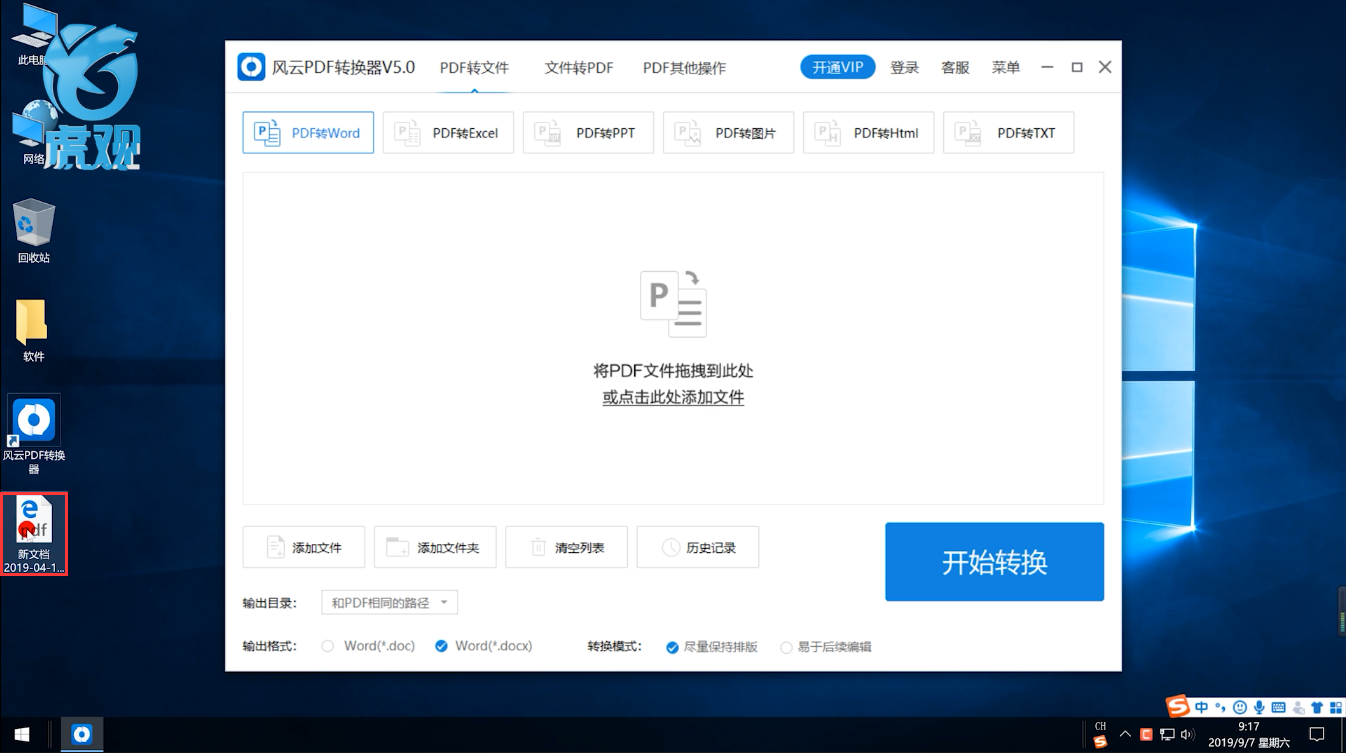Choose 易于后续编辑 conversion mode

(x=826, y=647)
